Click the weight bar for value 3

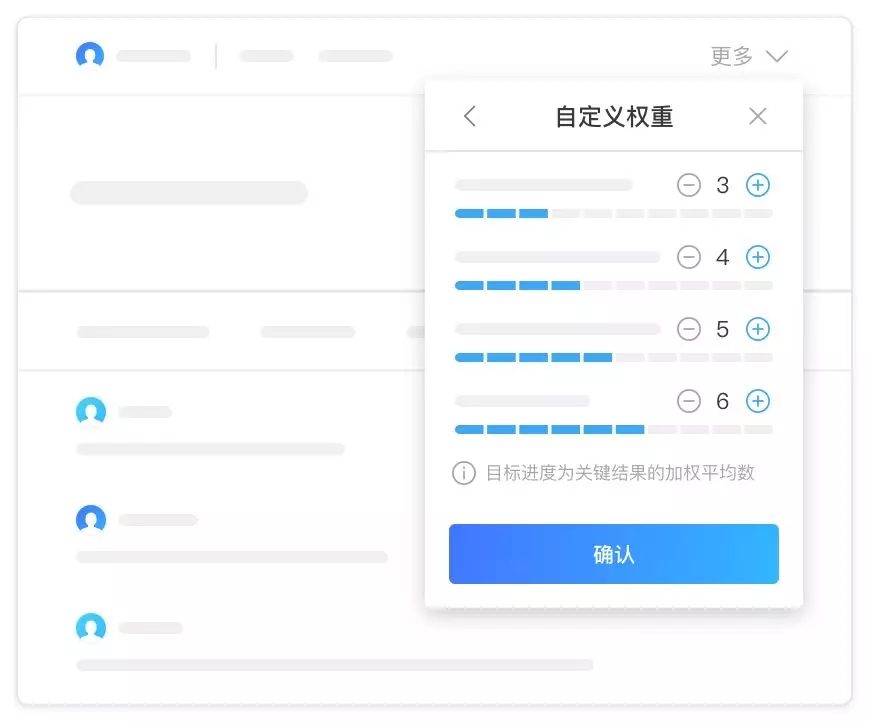pyautogui.click(x=614, y=213)
